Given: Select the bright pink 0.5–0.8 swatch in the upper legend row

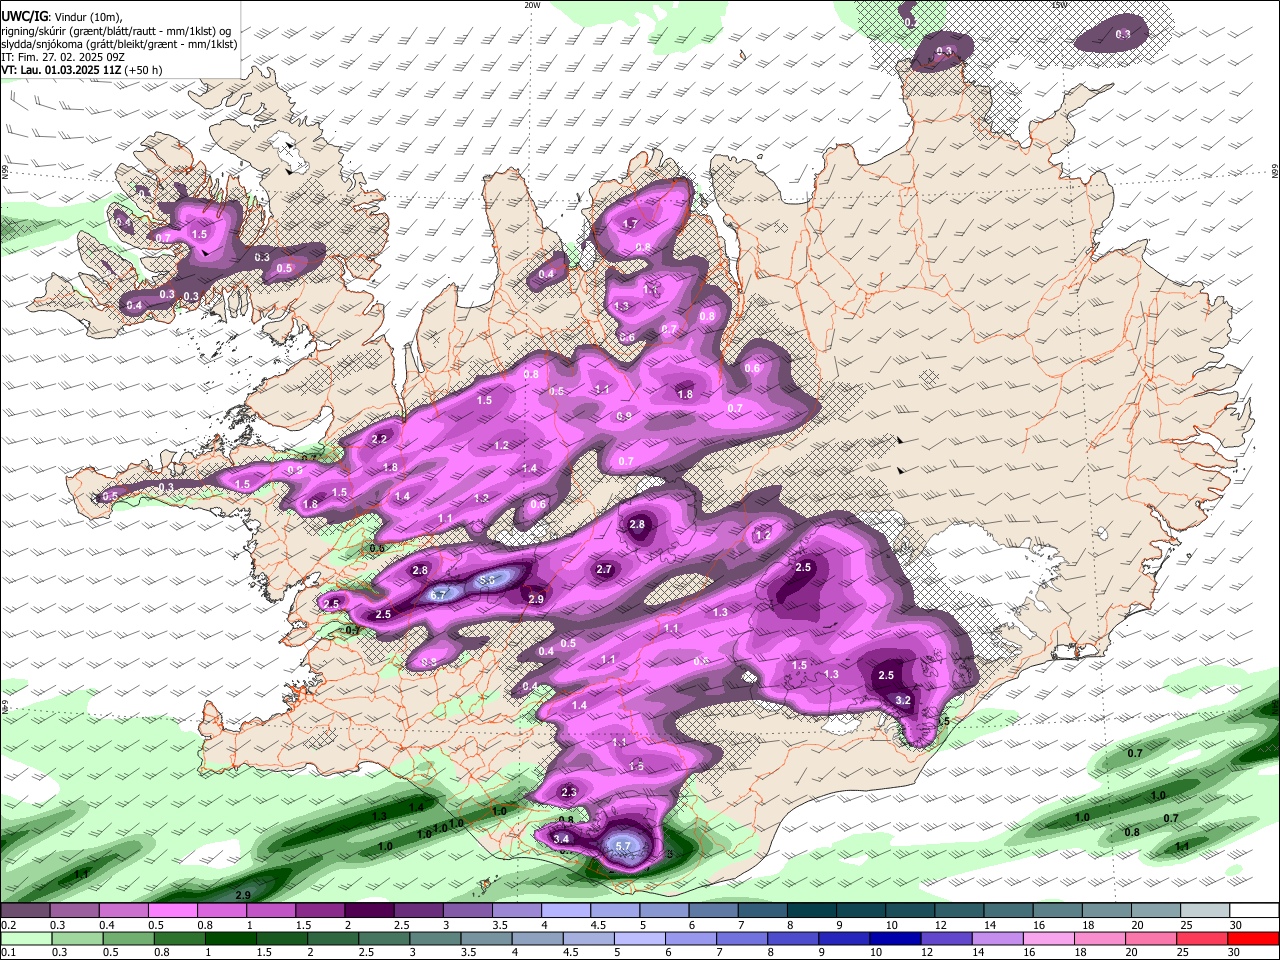Looking at the screenshot, I should coord(172,911).
